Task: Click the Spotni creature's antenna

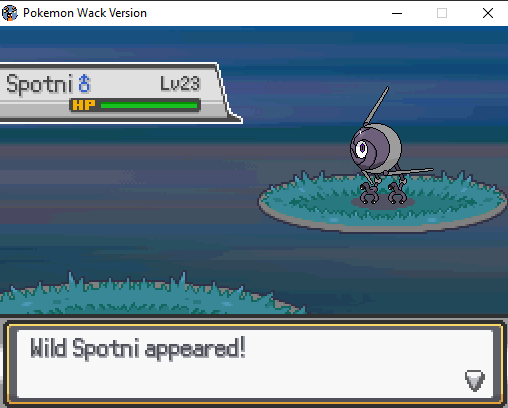Action: pos(376,106)
